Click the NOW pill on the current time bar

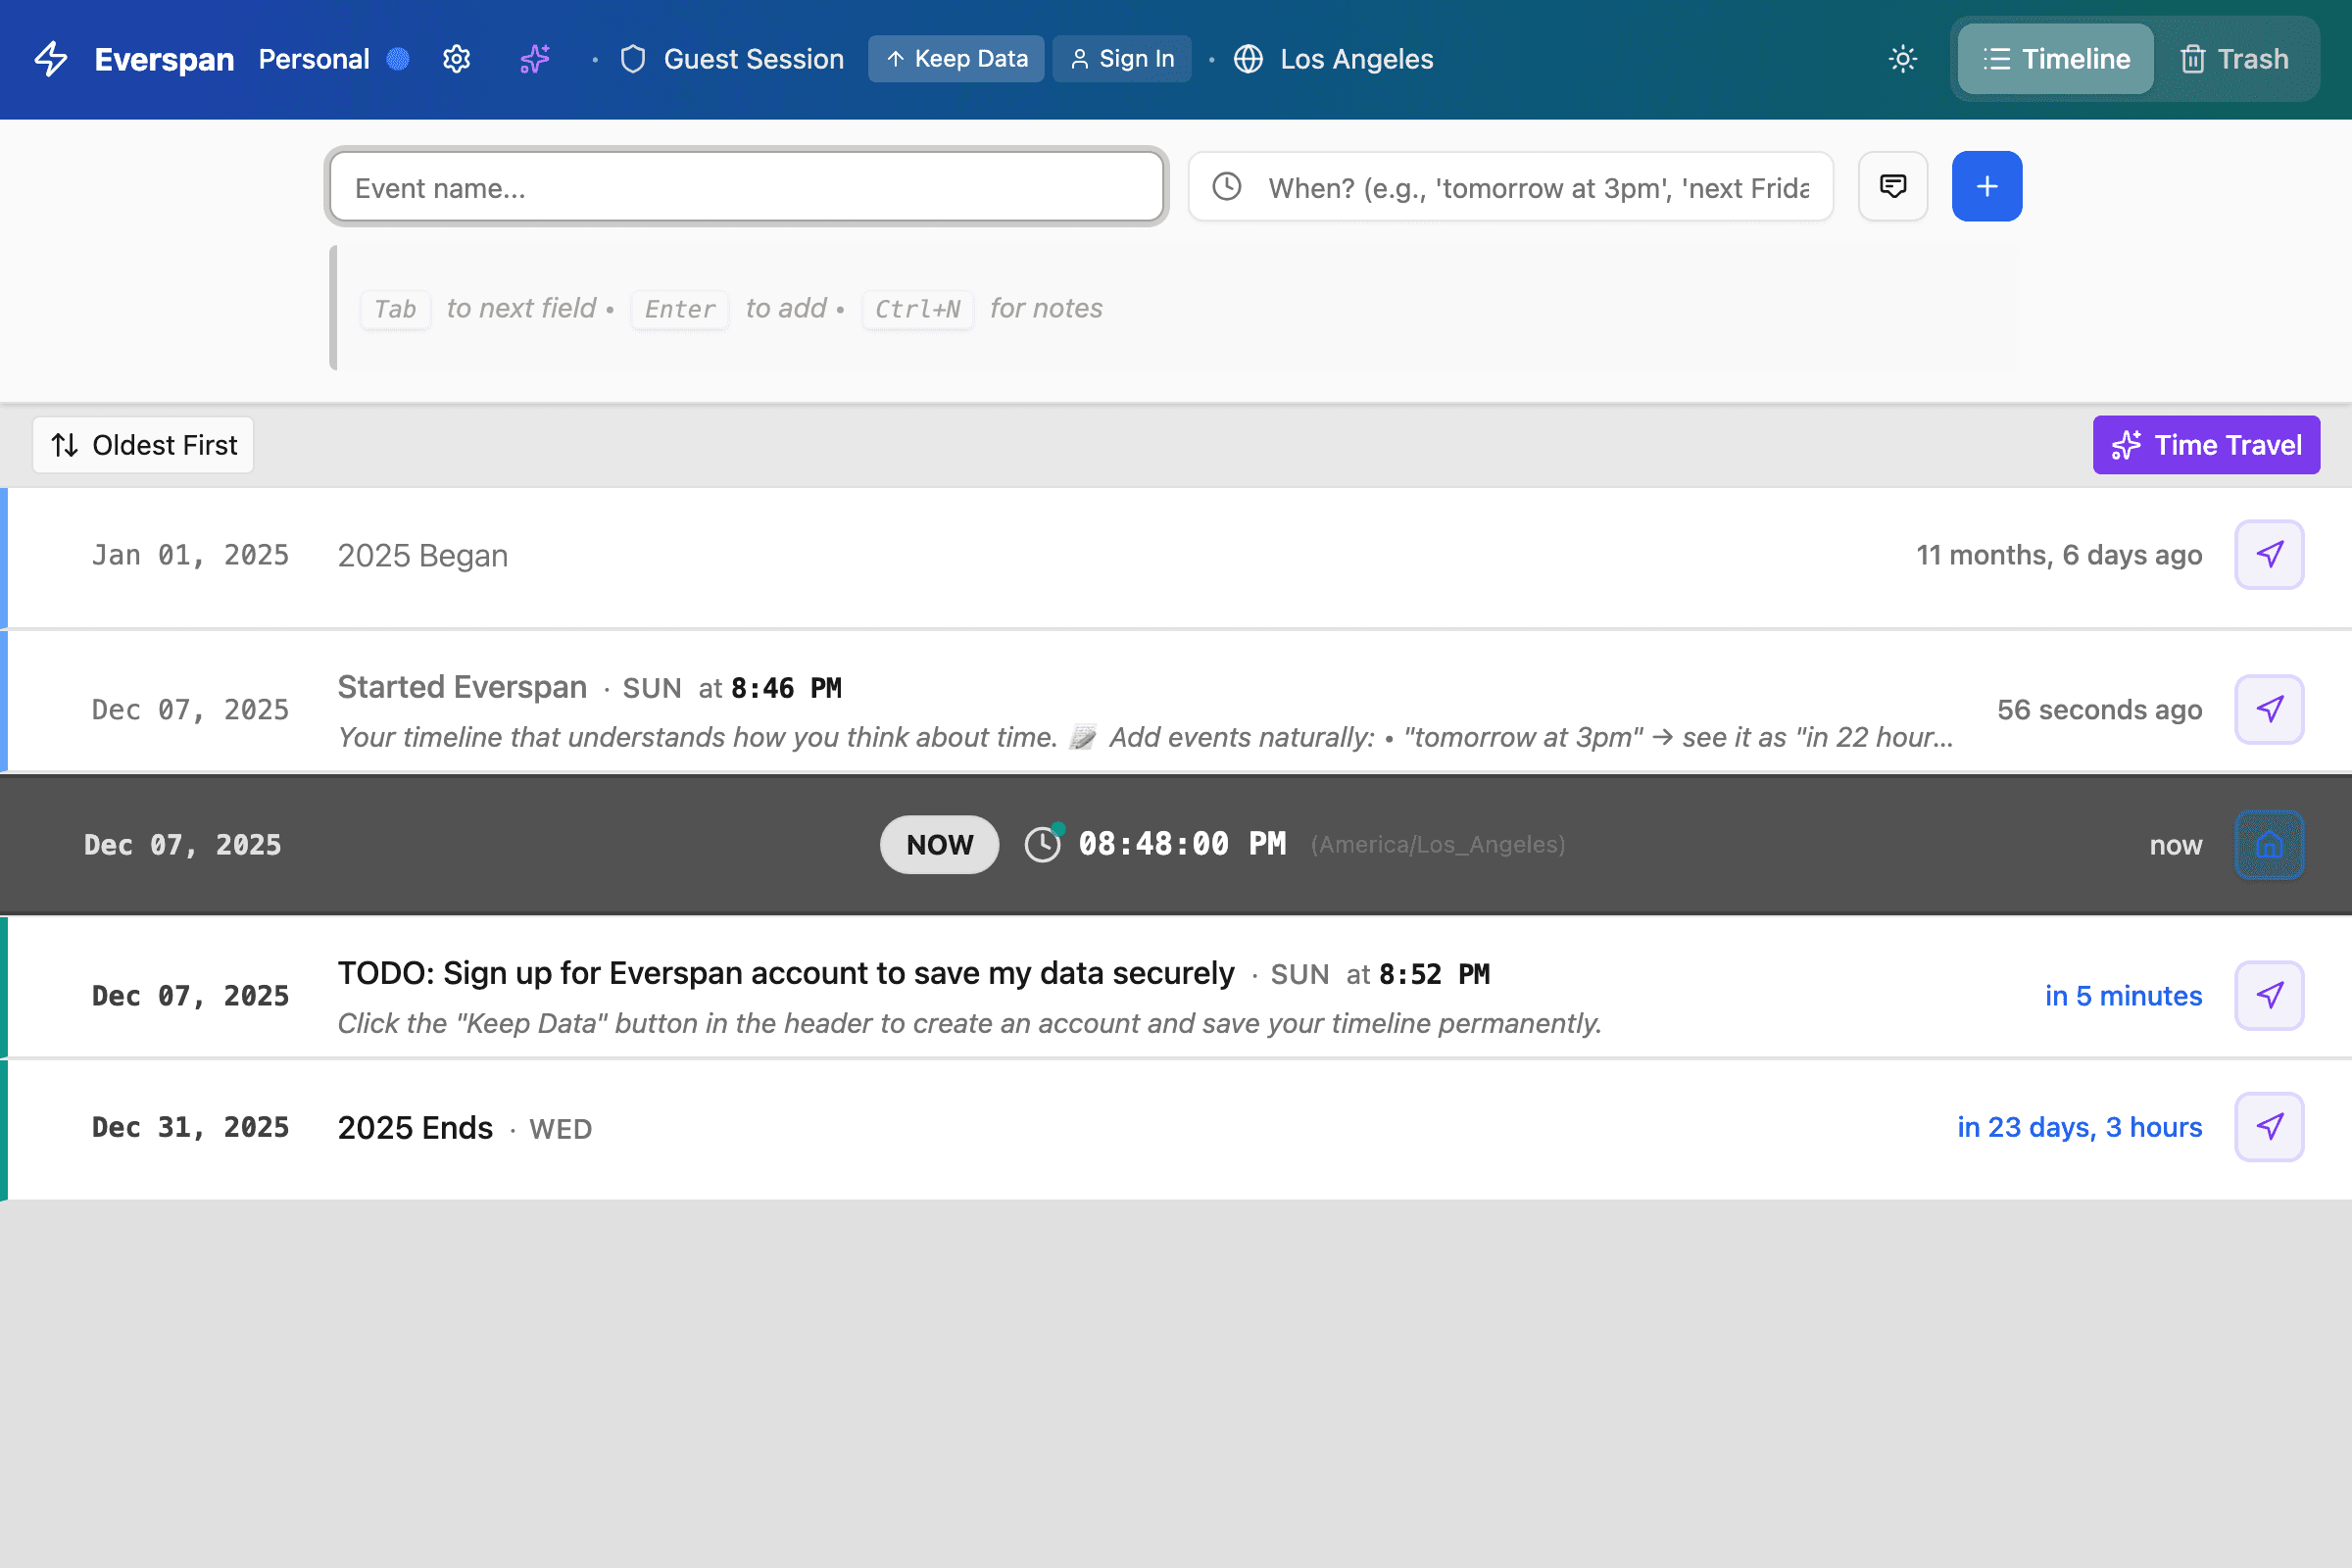[x=938, y=844]
